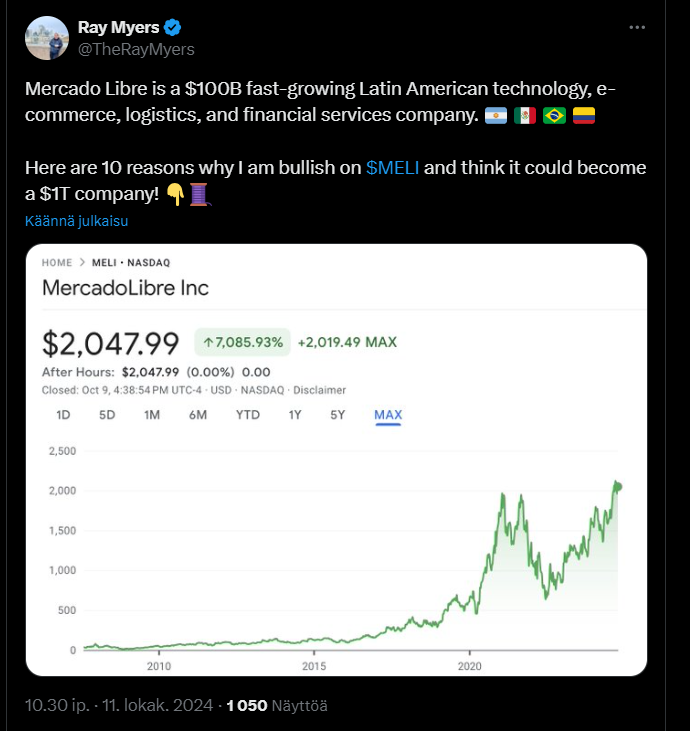Click the Colombia flag emoji
Screen dimensions: 690x731
584,116
